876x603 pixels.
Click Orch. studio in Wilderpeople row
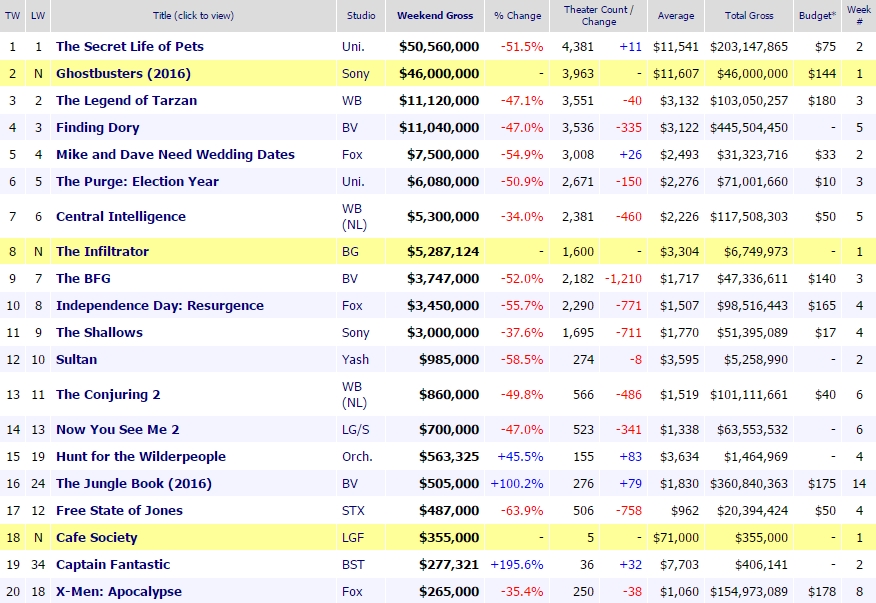[357, 457]
